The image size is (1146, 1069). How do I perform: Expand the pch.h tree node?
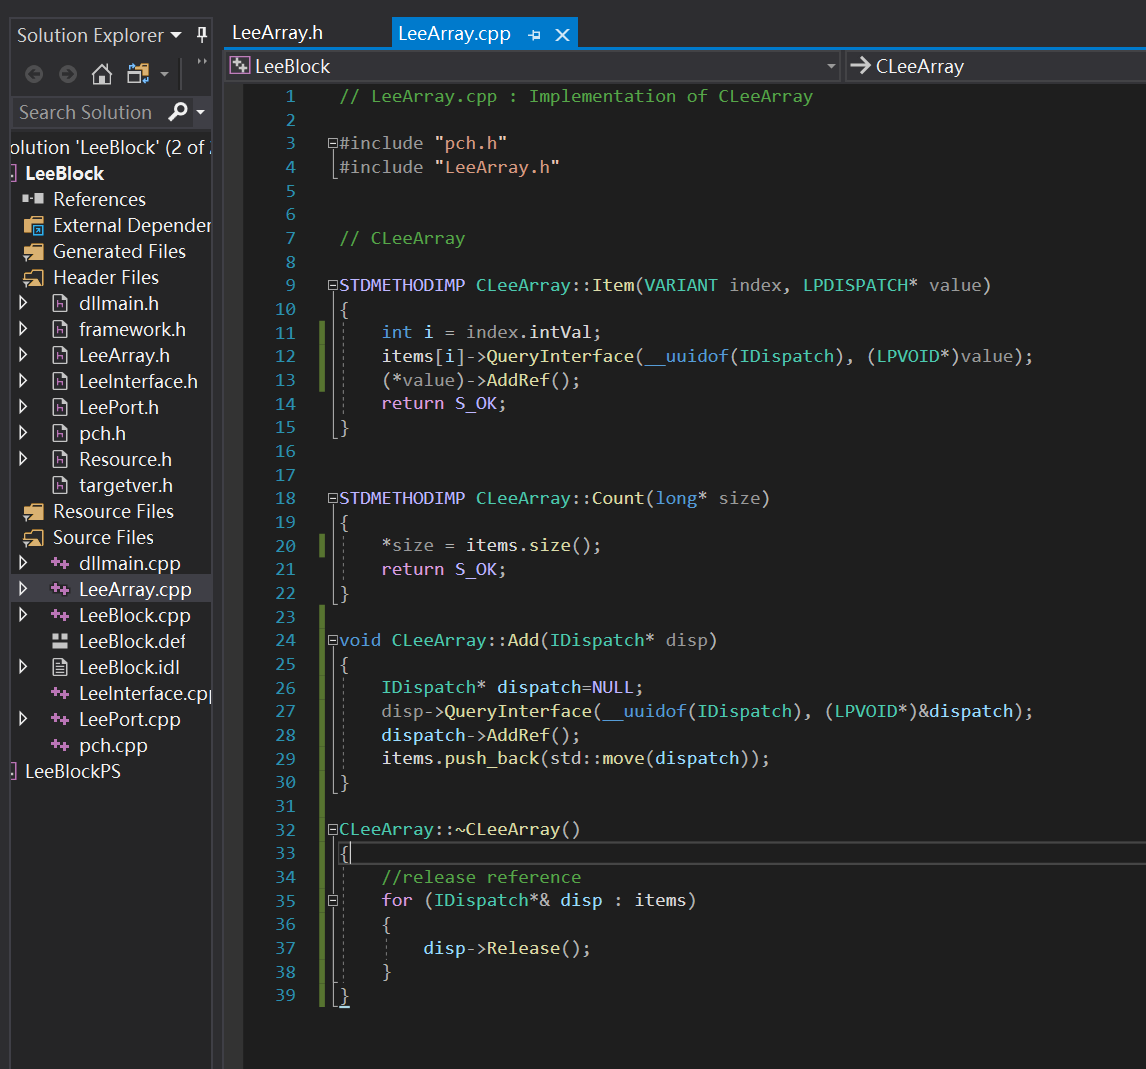[23, 433]
